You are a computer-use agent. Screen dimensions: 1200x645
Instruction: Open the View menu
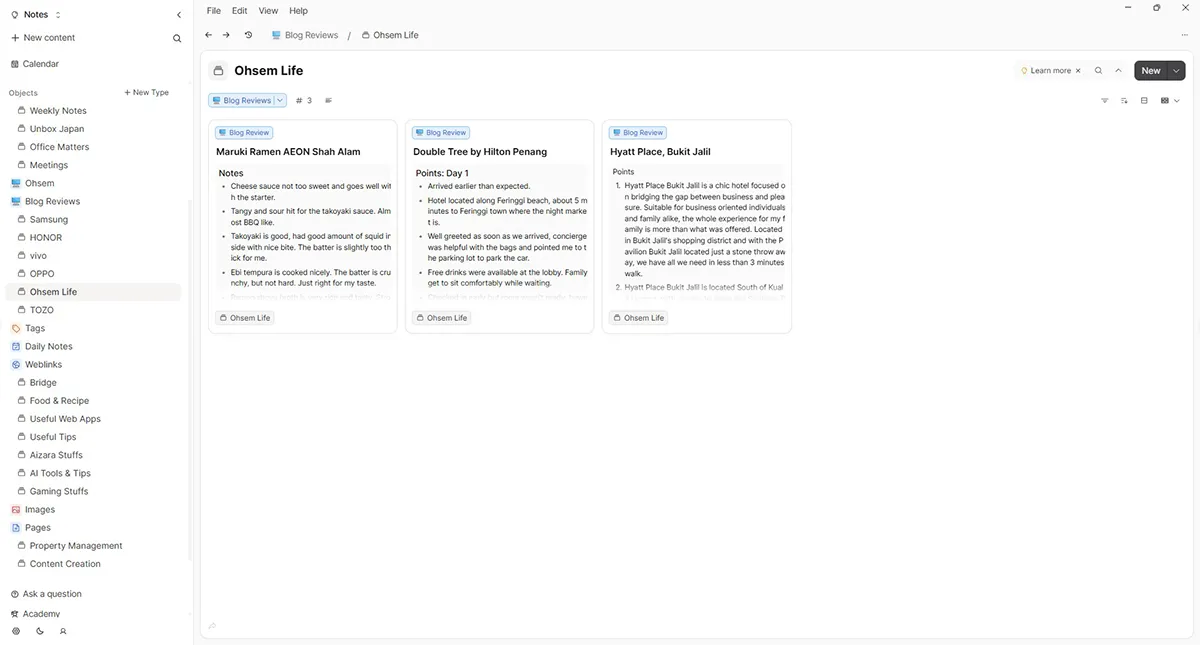pyautogui.click(x=268, y=11)
